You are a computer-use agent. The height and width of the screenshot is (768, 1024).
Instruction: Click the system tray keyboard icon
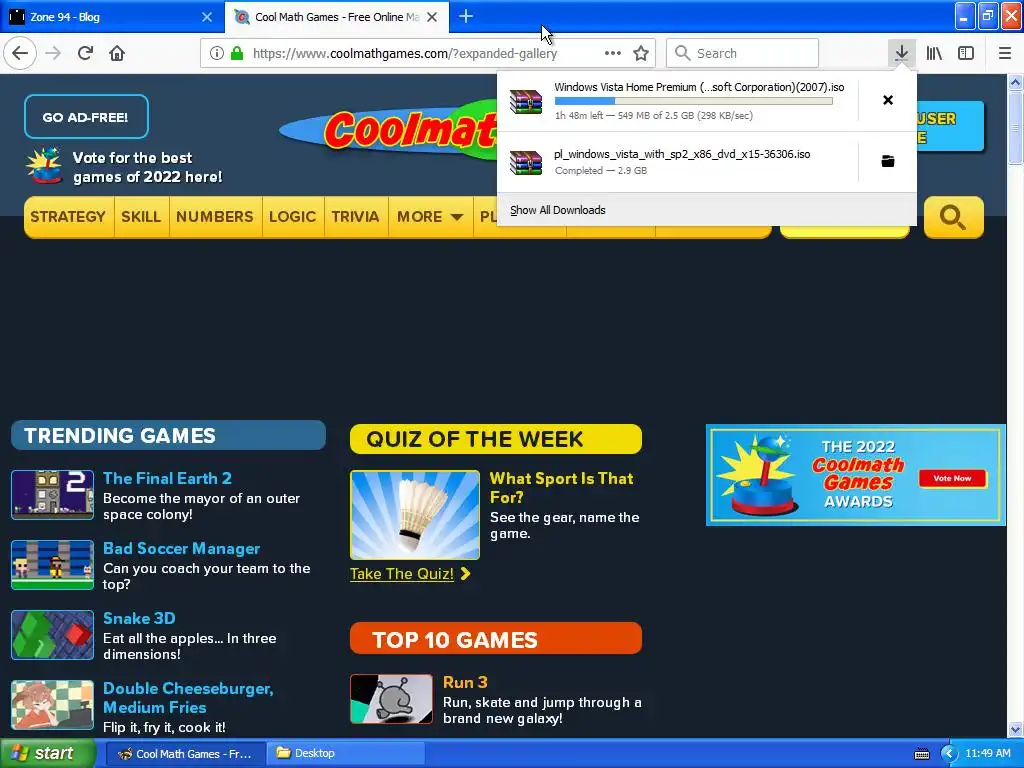(921, 754)
